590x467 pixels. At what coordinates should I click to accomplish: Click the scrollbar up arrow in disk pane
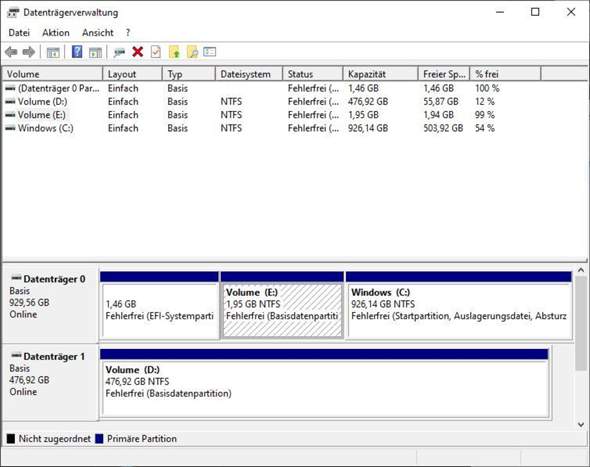click(x=581, y=270)
